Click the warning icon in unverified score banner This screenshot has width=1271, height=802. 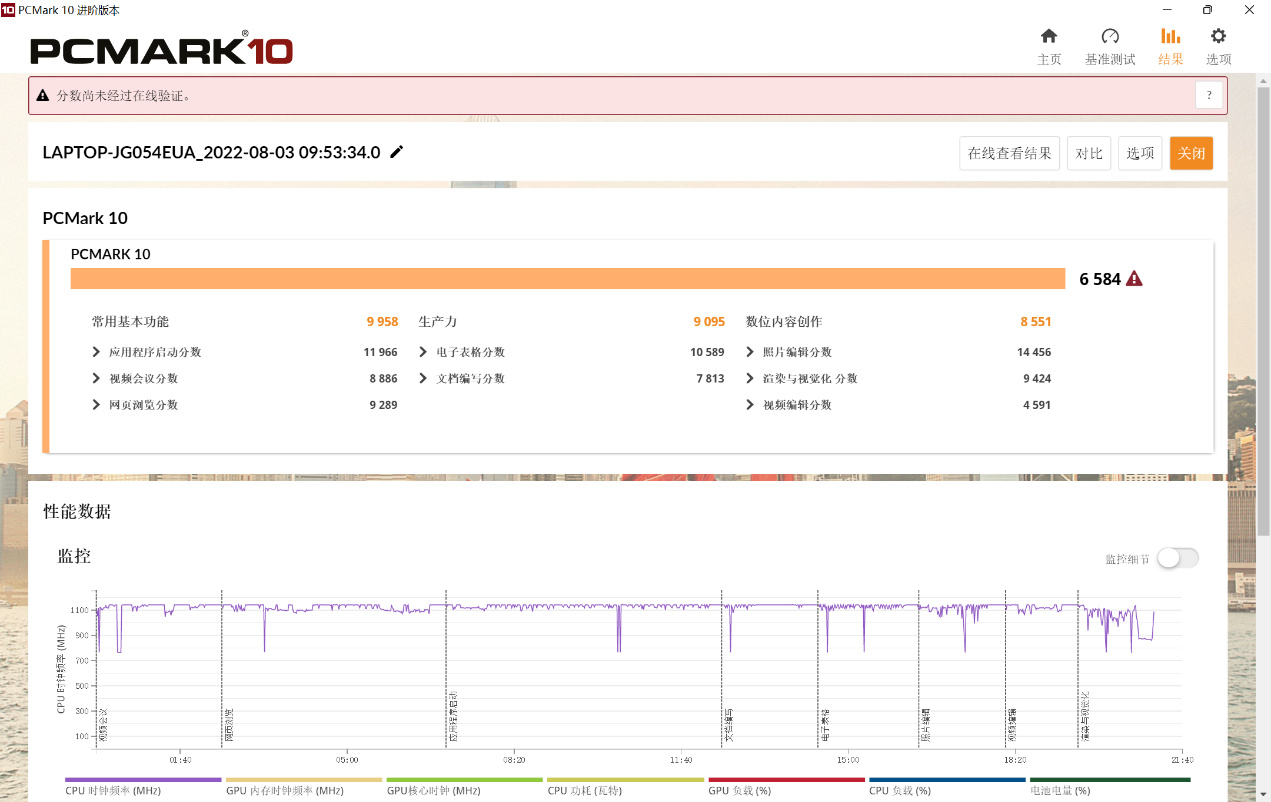43,96
